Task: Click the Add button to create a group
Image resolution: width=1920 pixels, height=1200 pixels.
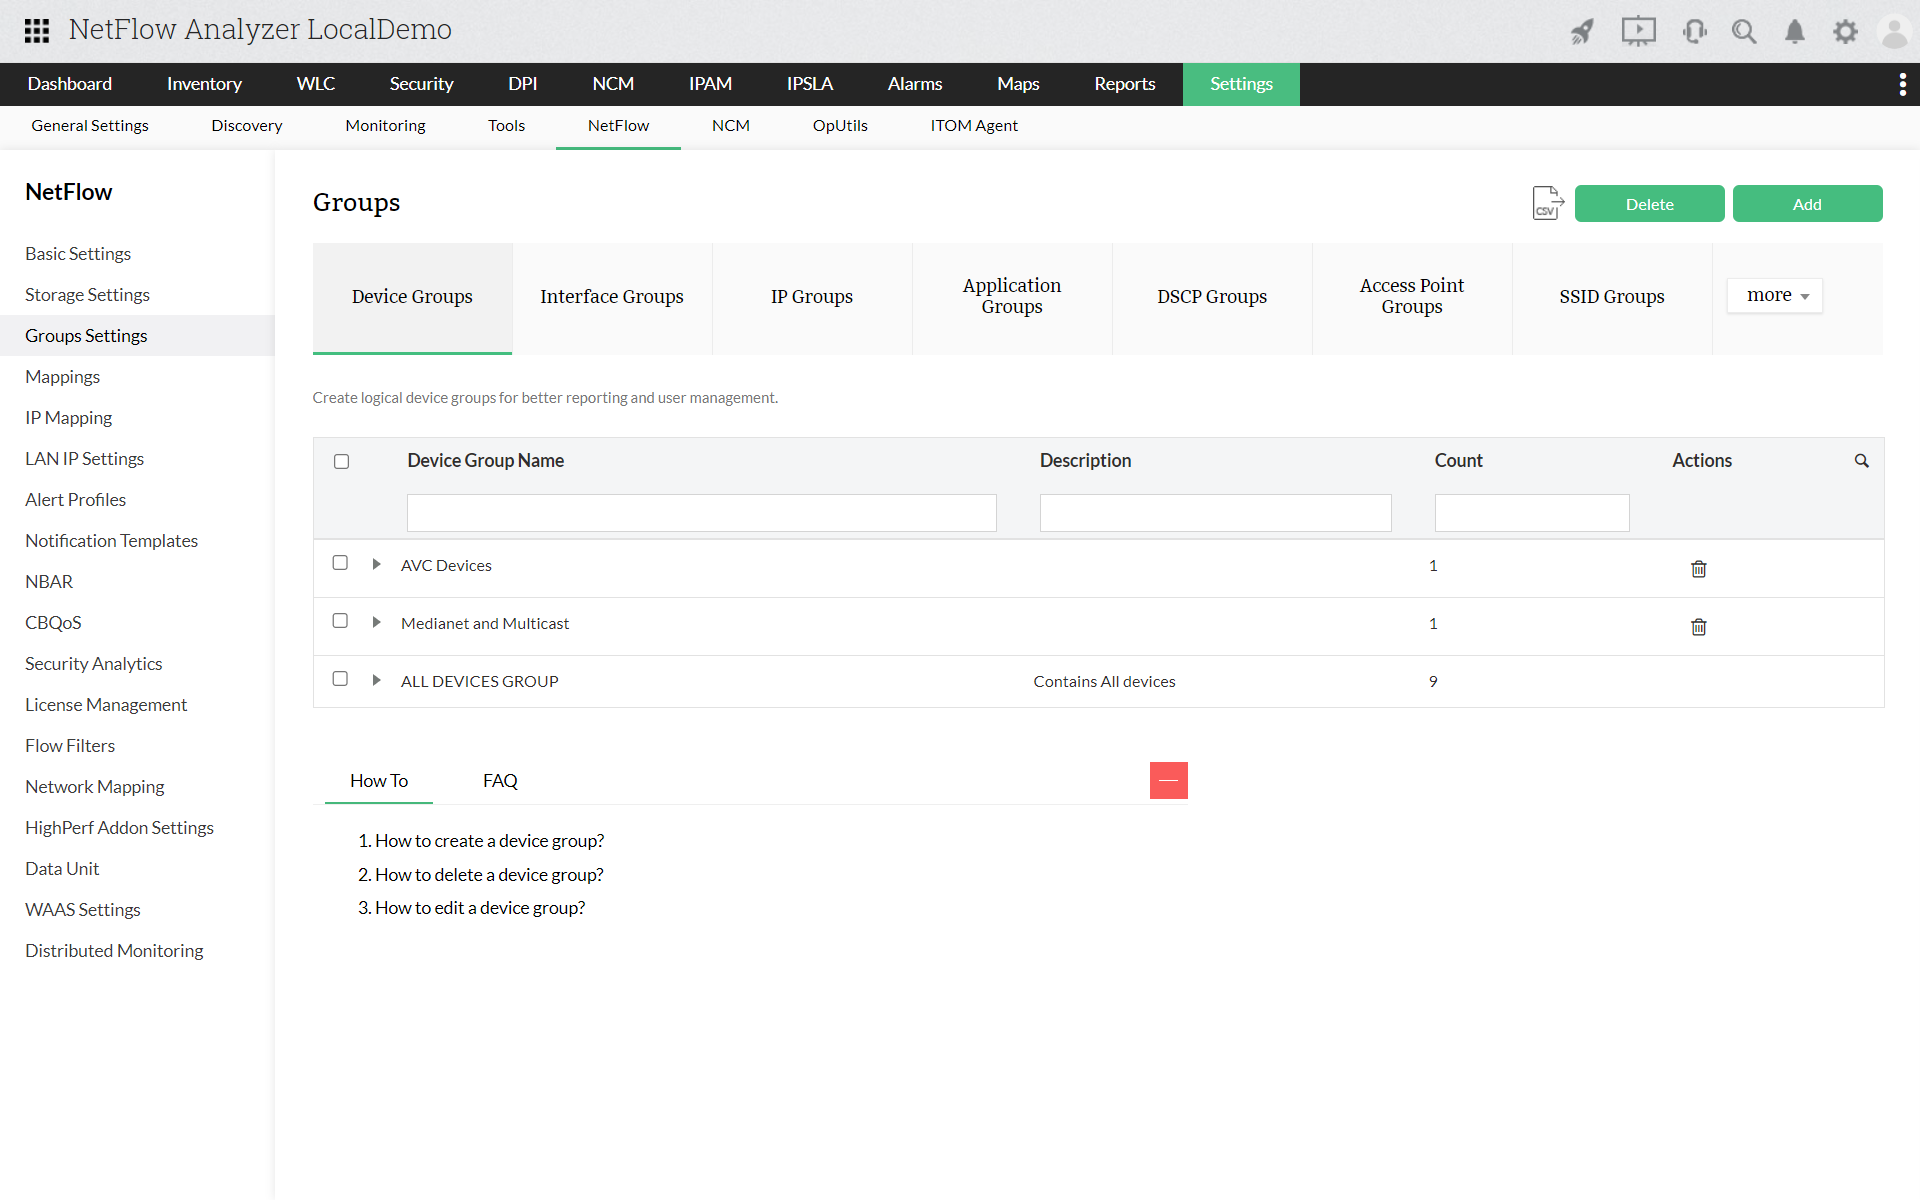Action: (x=1805, y=202)
